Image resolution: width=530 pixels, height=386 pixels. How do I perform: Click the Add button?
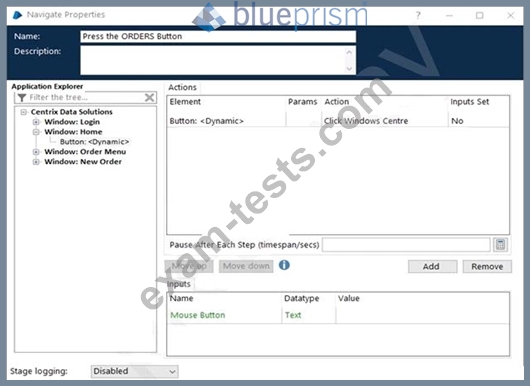click(x=432, y=266)
